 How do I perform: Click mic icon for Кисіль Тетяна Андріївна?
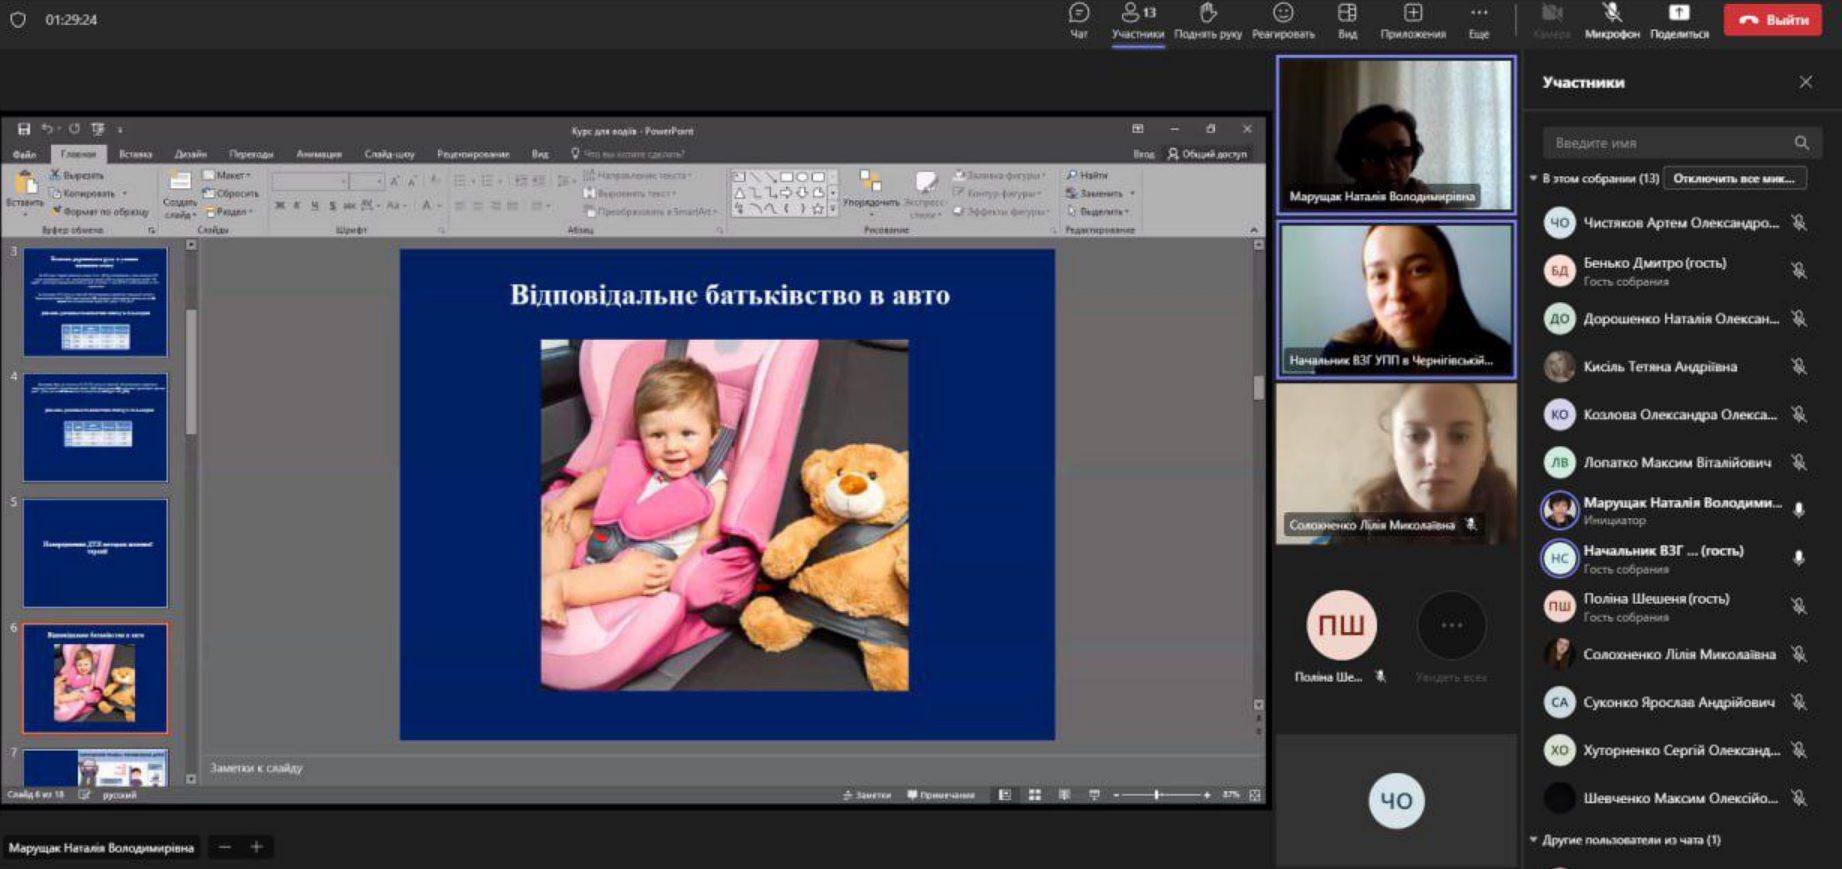point(1798,366)
